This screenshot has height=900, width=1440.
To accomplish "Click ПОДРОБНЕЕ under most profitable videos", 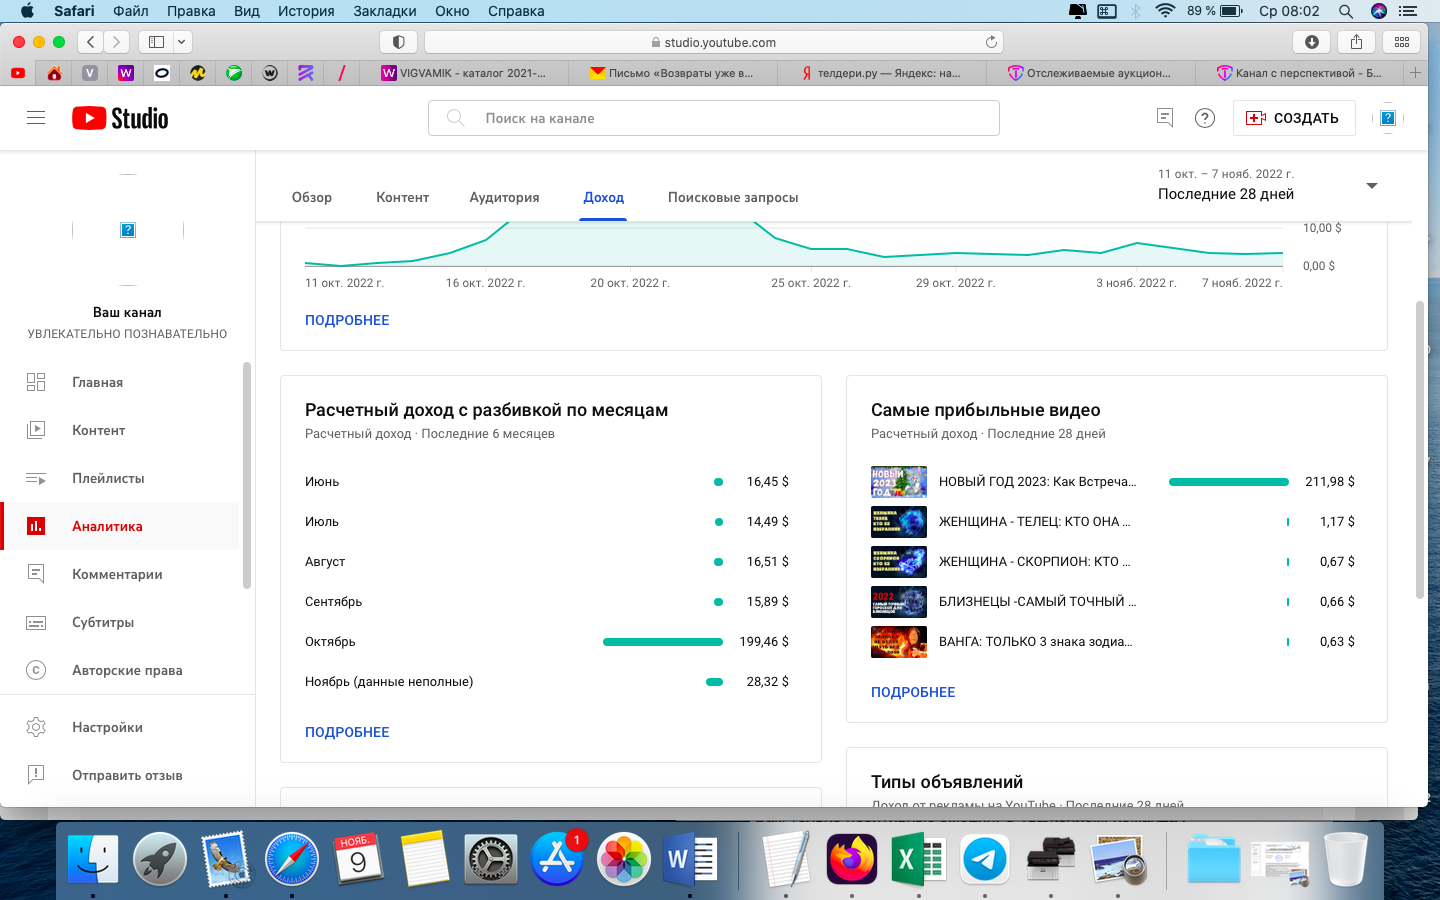I will pyautogui.click(x=913, y=692).
